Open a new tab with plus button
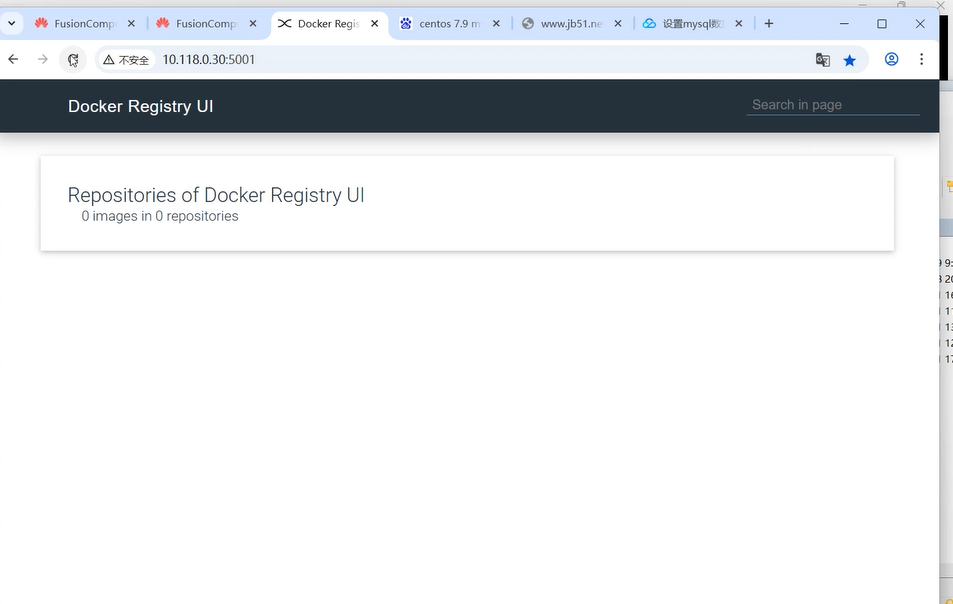 pos(769,24)
